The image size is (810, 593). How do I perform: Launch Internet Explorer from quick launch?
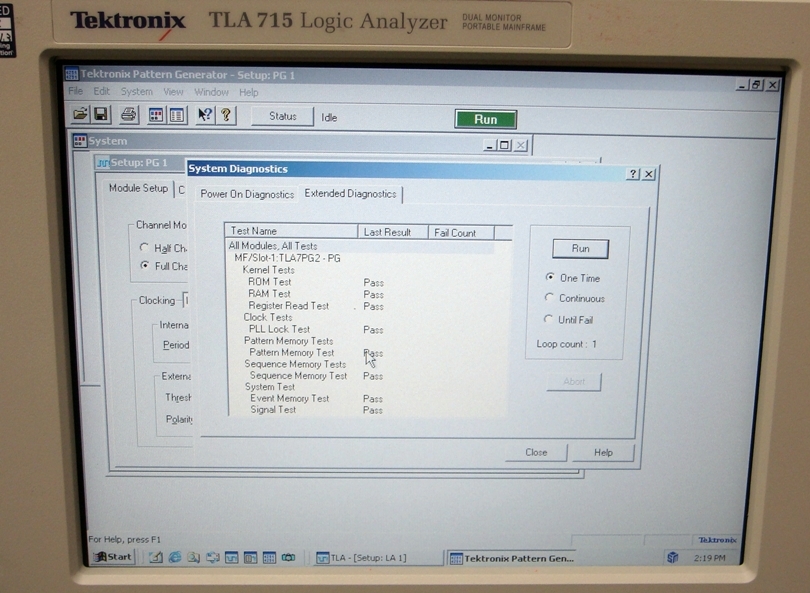pos(175,557)
